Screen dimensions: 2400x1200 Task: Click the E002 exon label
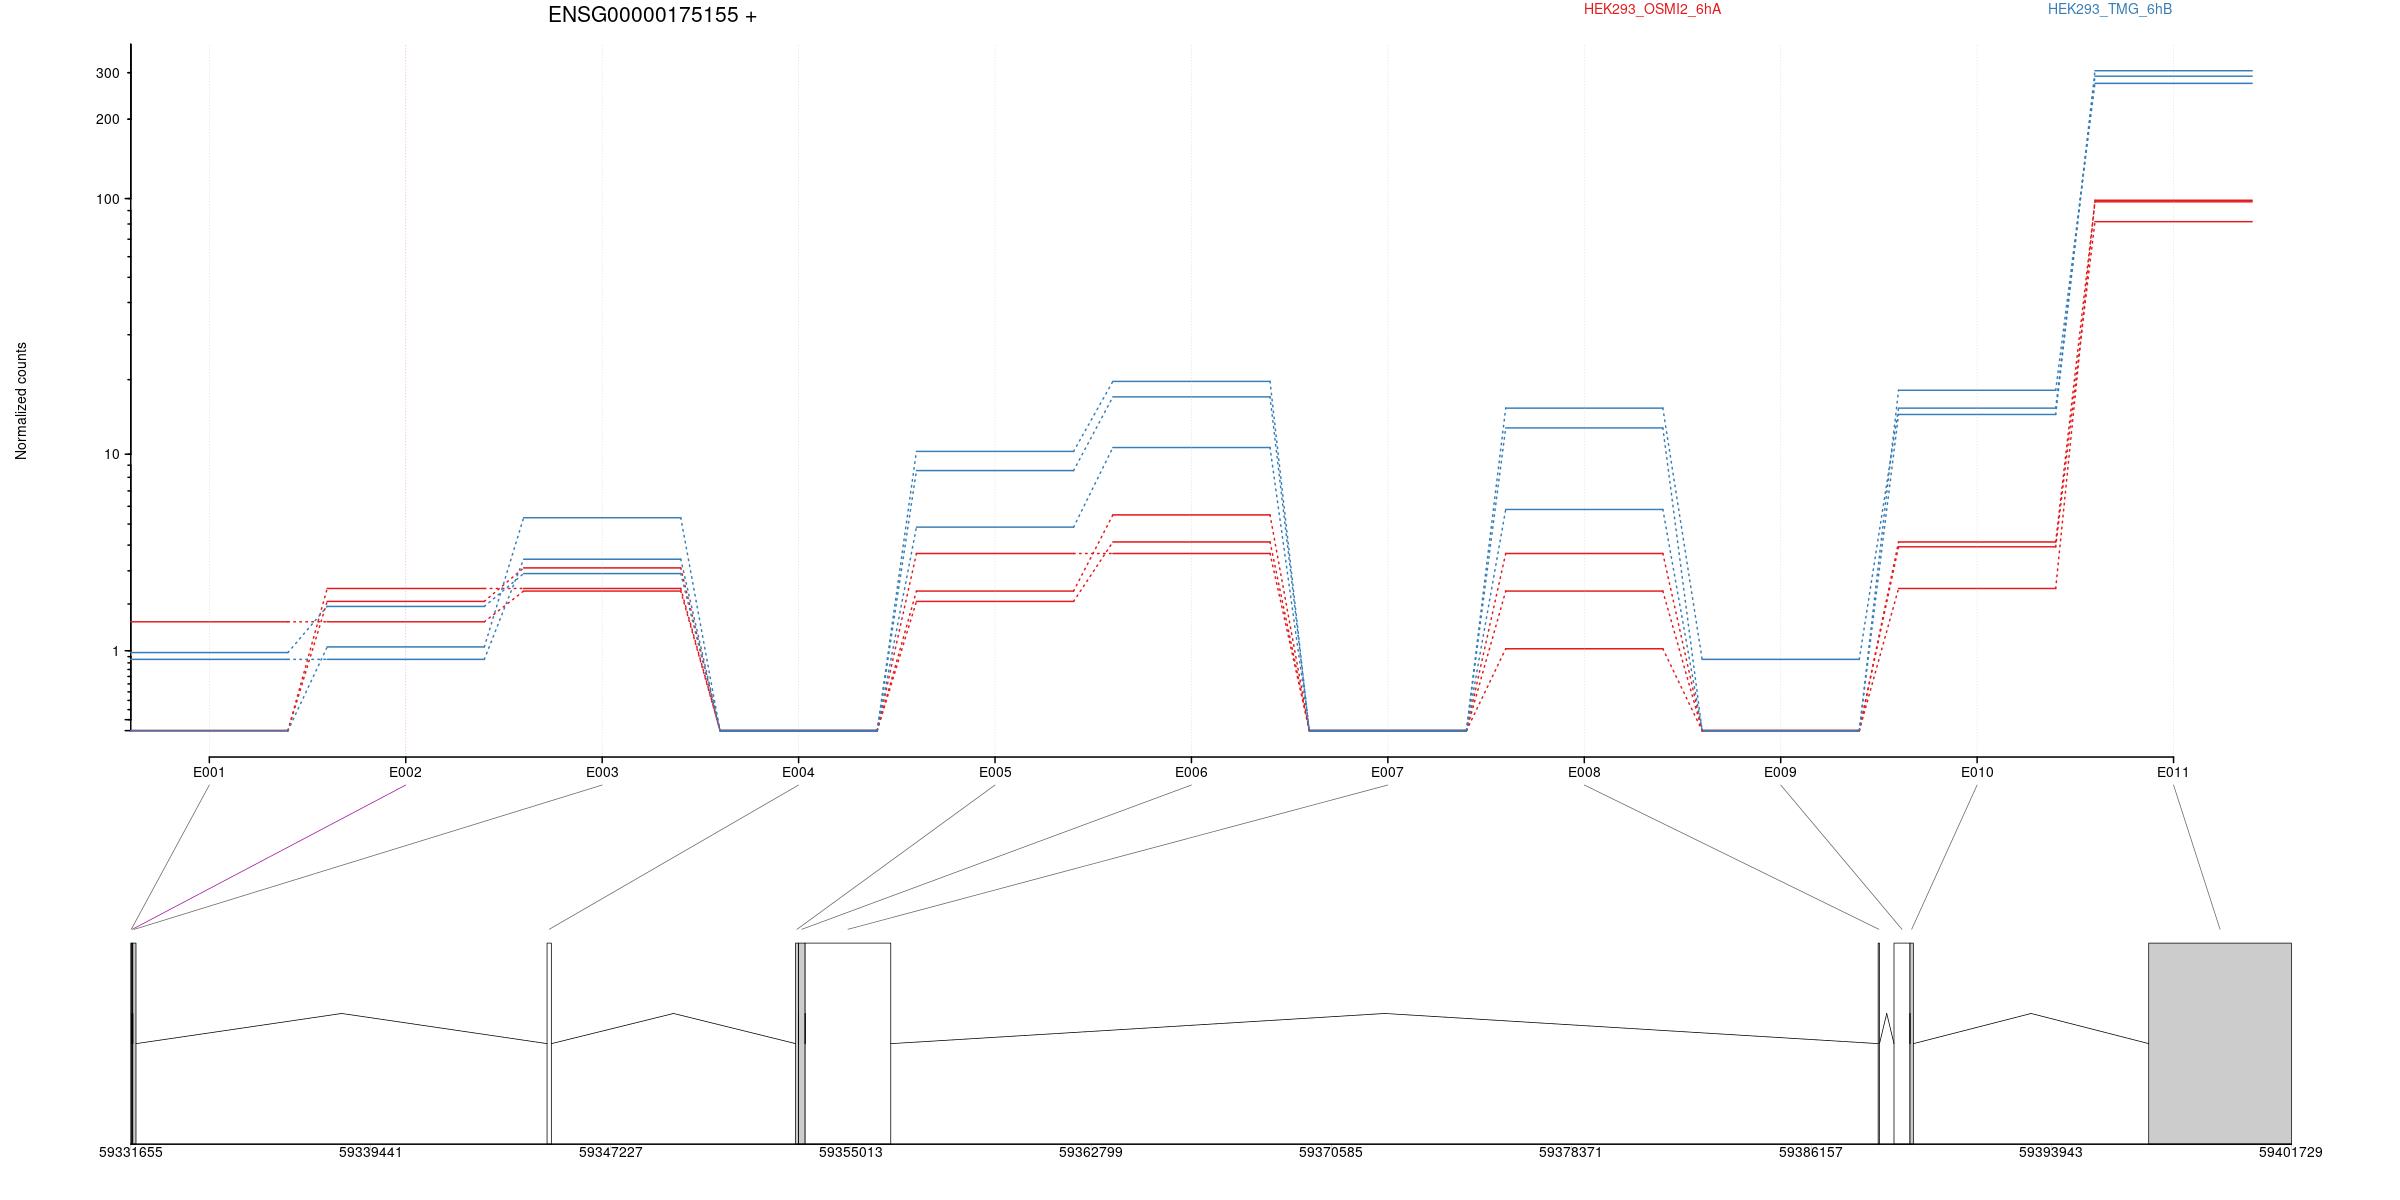tap(405, 772)
